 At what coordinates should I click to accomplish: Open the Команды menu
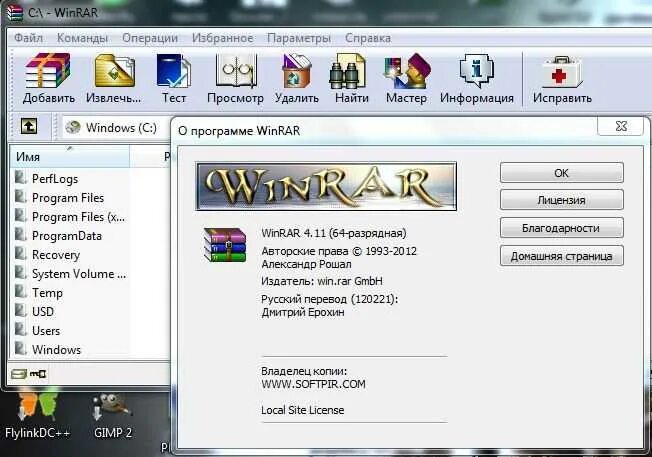pos(82,38)
